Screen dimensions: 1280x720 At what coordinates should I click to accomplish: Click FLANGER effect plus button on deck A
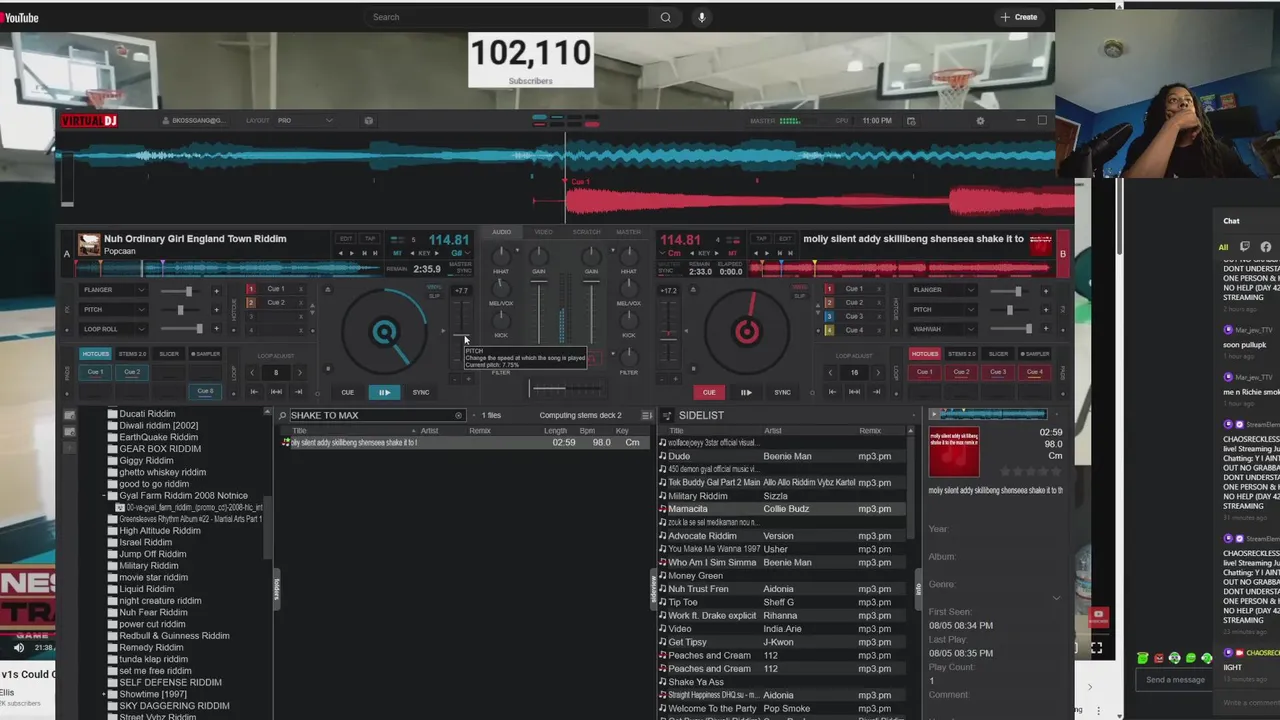pos(216,291)
